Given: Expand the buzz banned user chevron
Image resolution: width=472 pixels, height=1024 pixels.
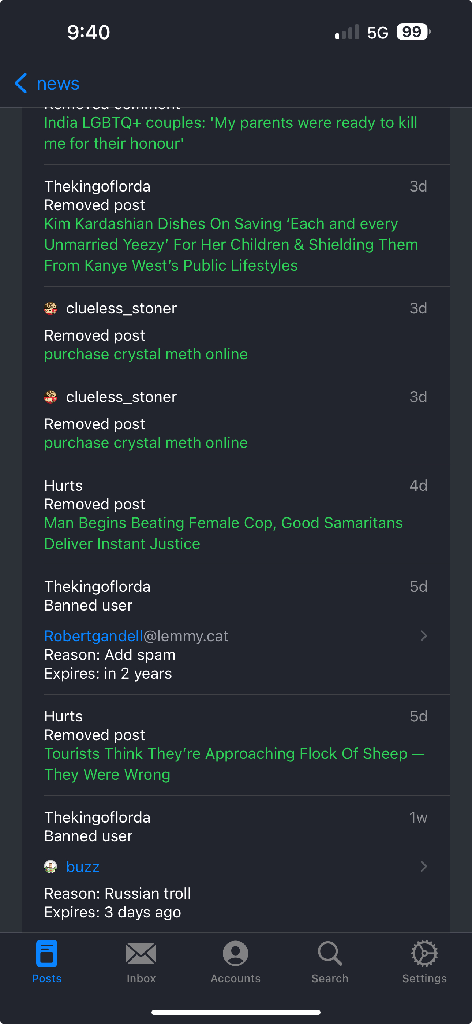Looking at the screenshot, I should click(x=424, y=867).
